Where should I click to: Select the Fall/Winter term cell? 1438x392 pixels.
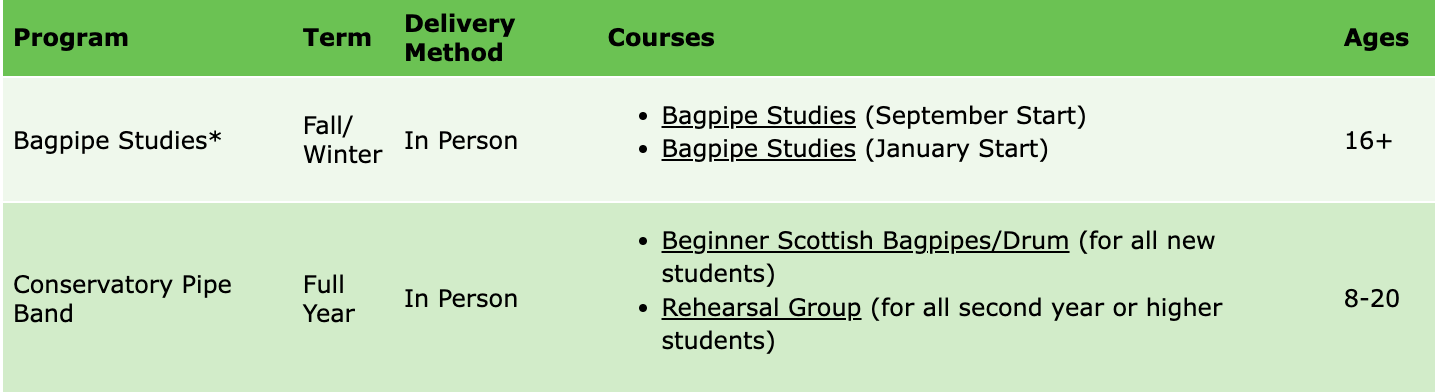pyautogui.click(x=342, y=141)
